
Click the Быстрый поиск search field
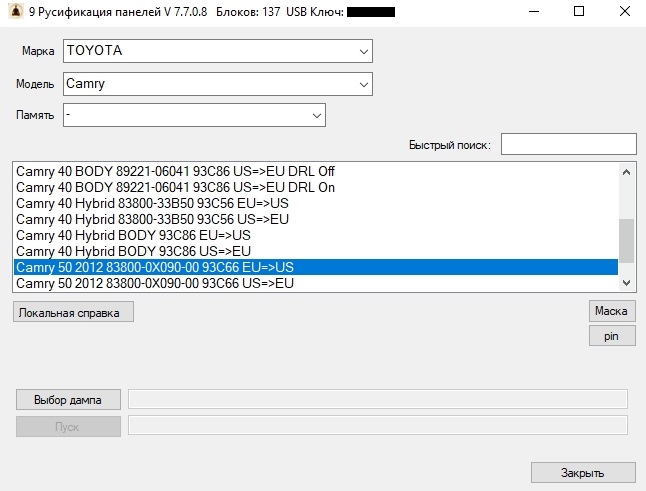point(569,144)
